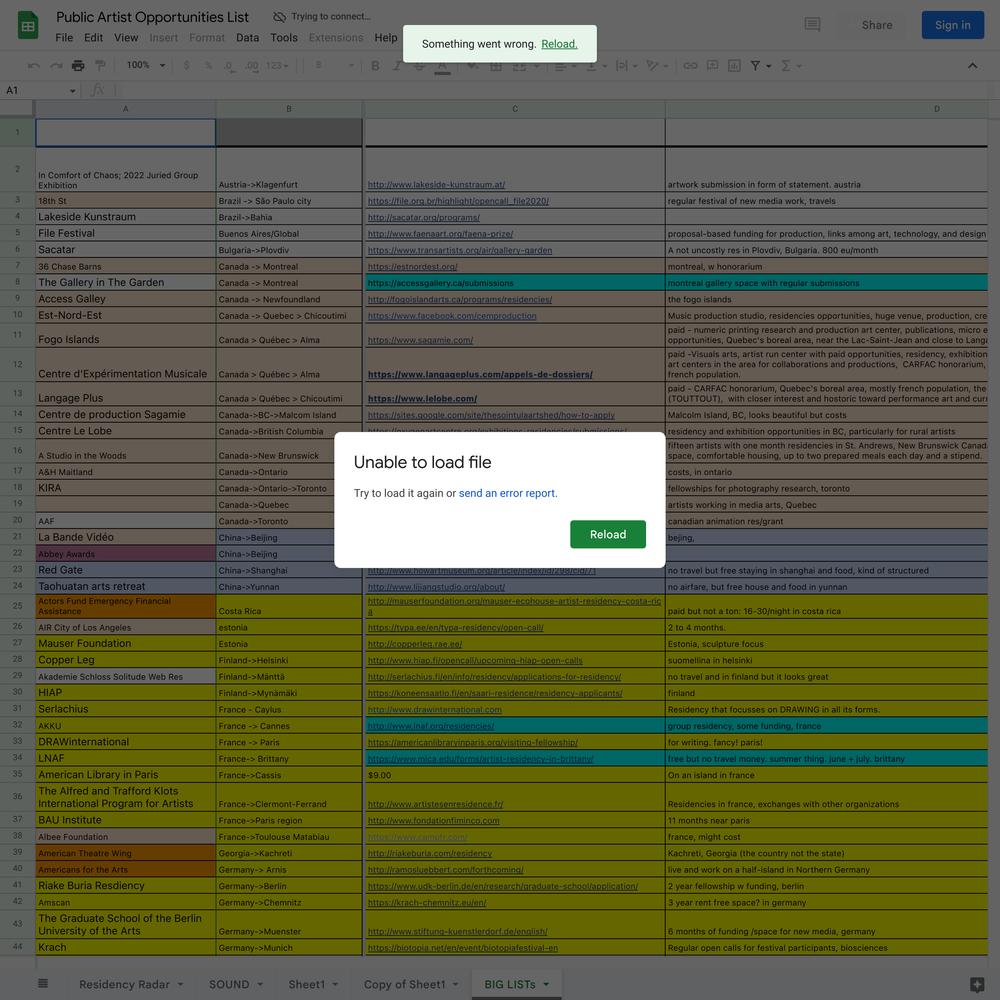Viewport: 1000px width, 1000px height.
Task: Open the Data menu
Action: tap(247, 38)
